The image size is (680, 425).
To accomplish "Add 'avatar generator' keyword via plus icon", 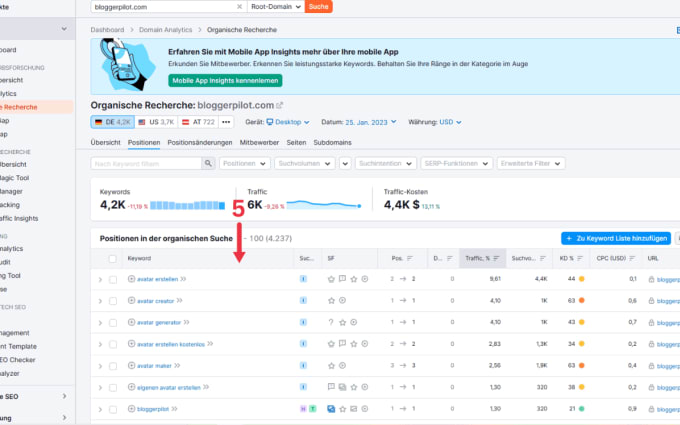I will [x=131, y=322].
